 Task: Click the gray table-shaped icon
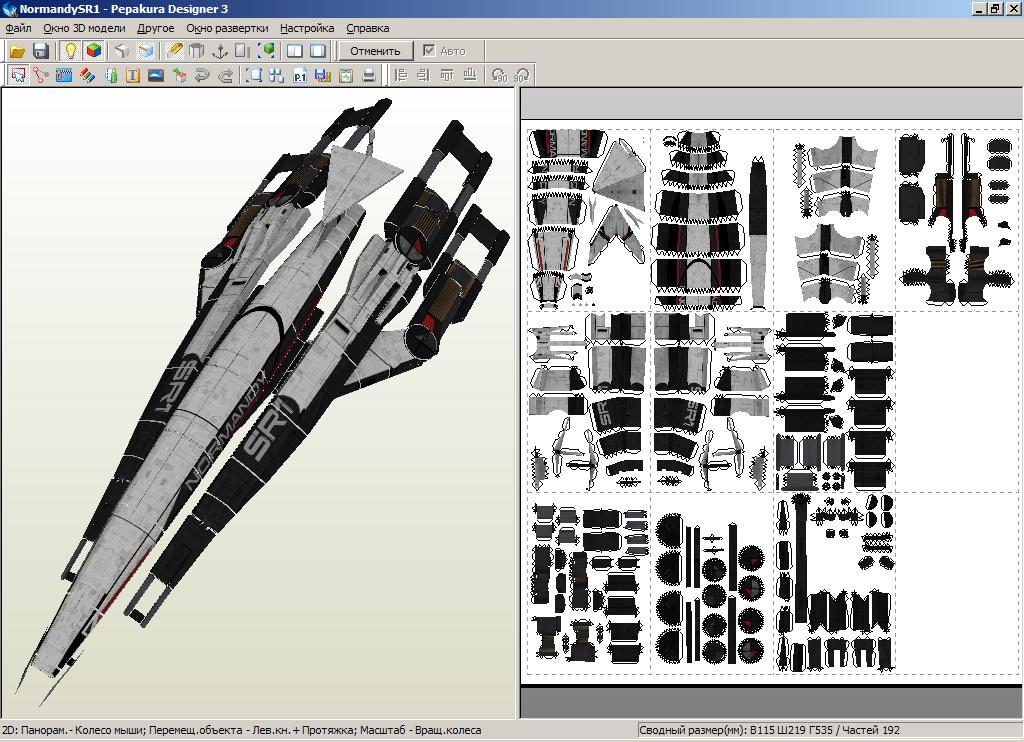pyautogui.click(x=197, y=51)
